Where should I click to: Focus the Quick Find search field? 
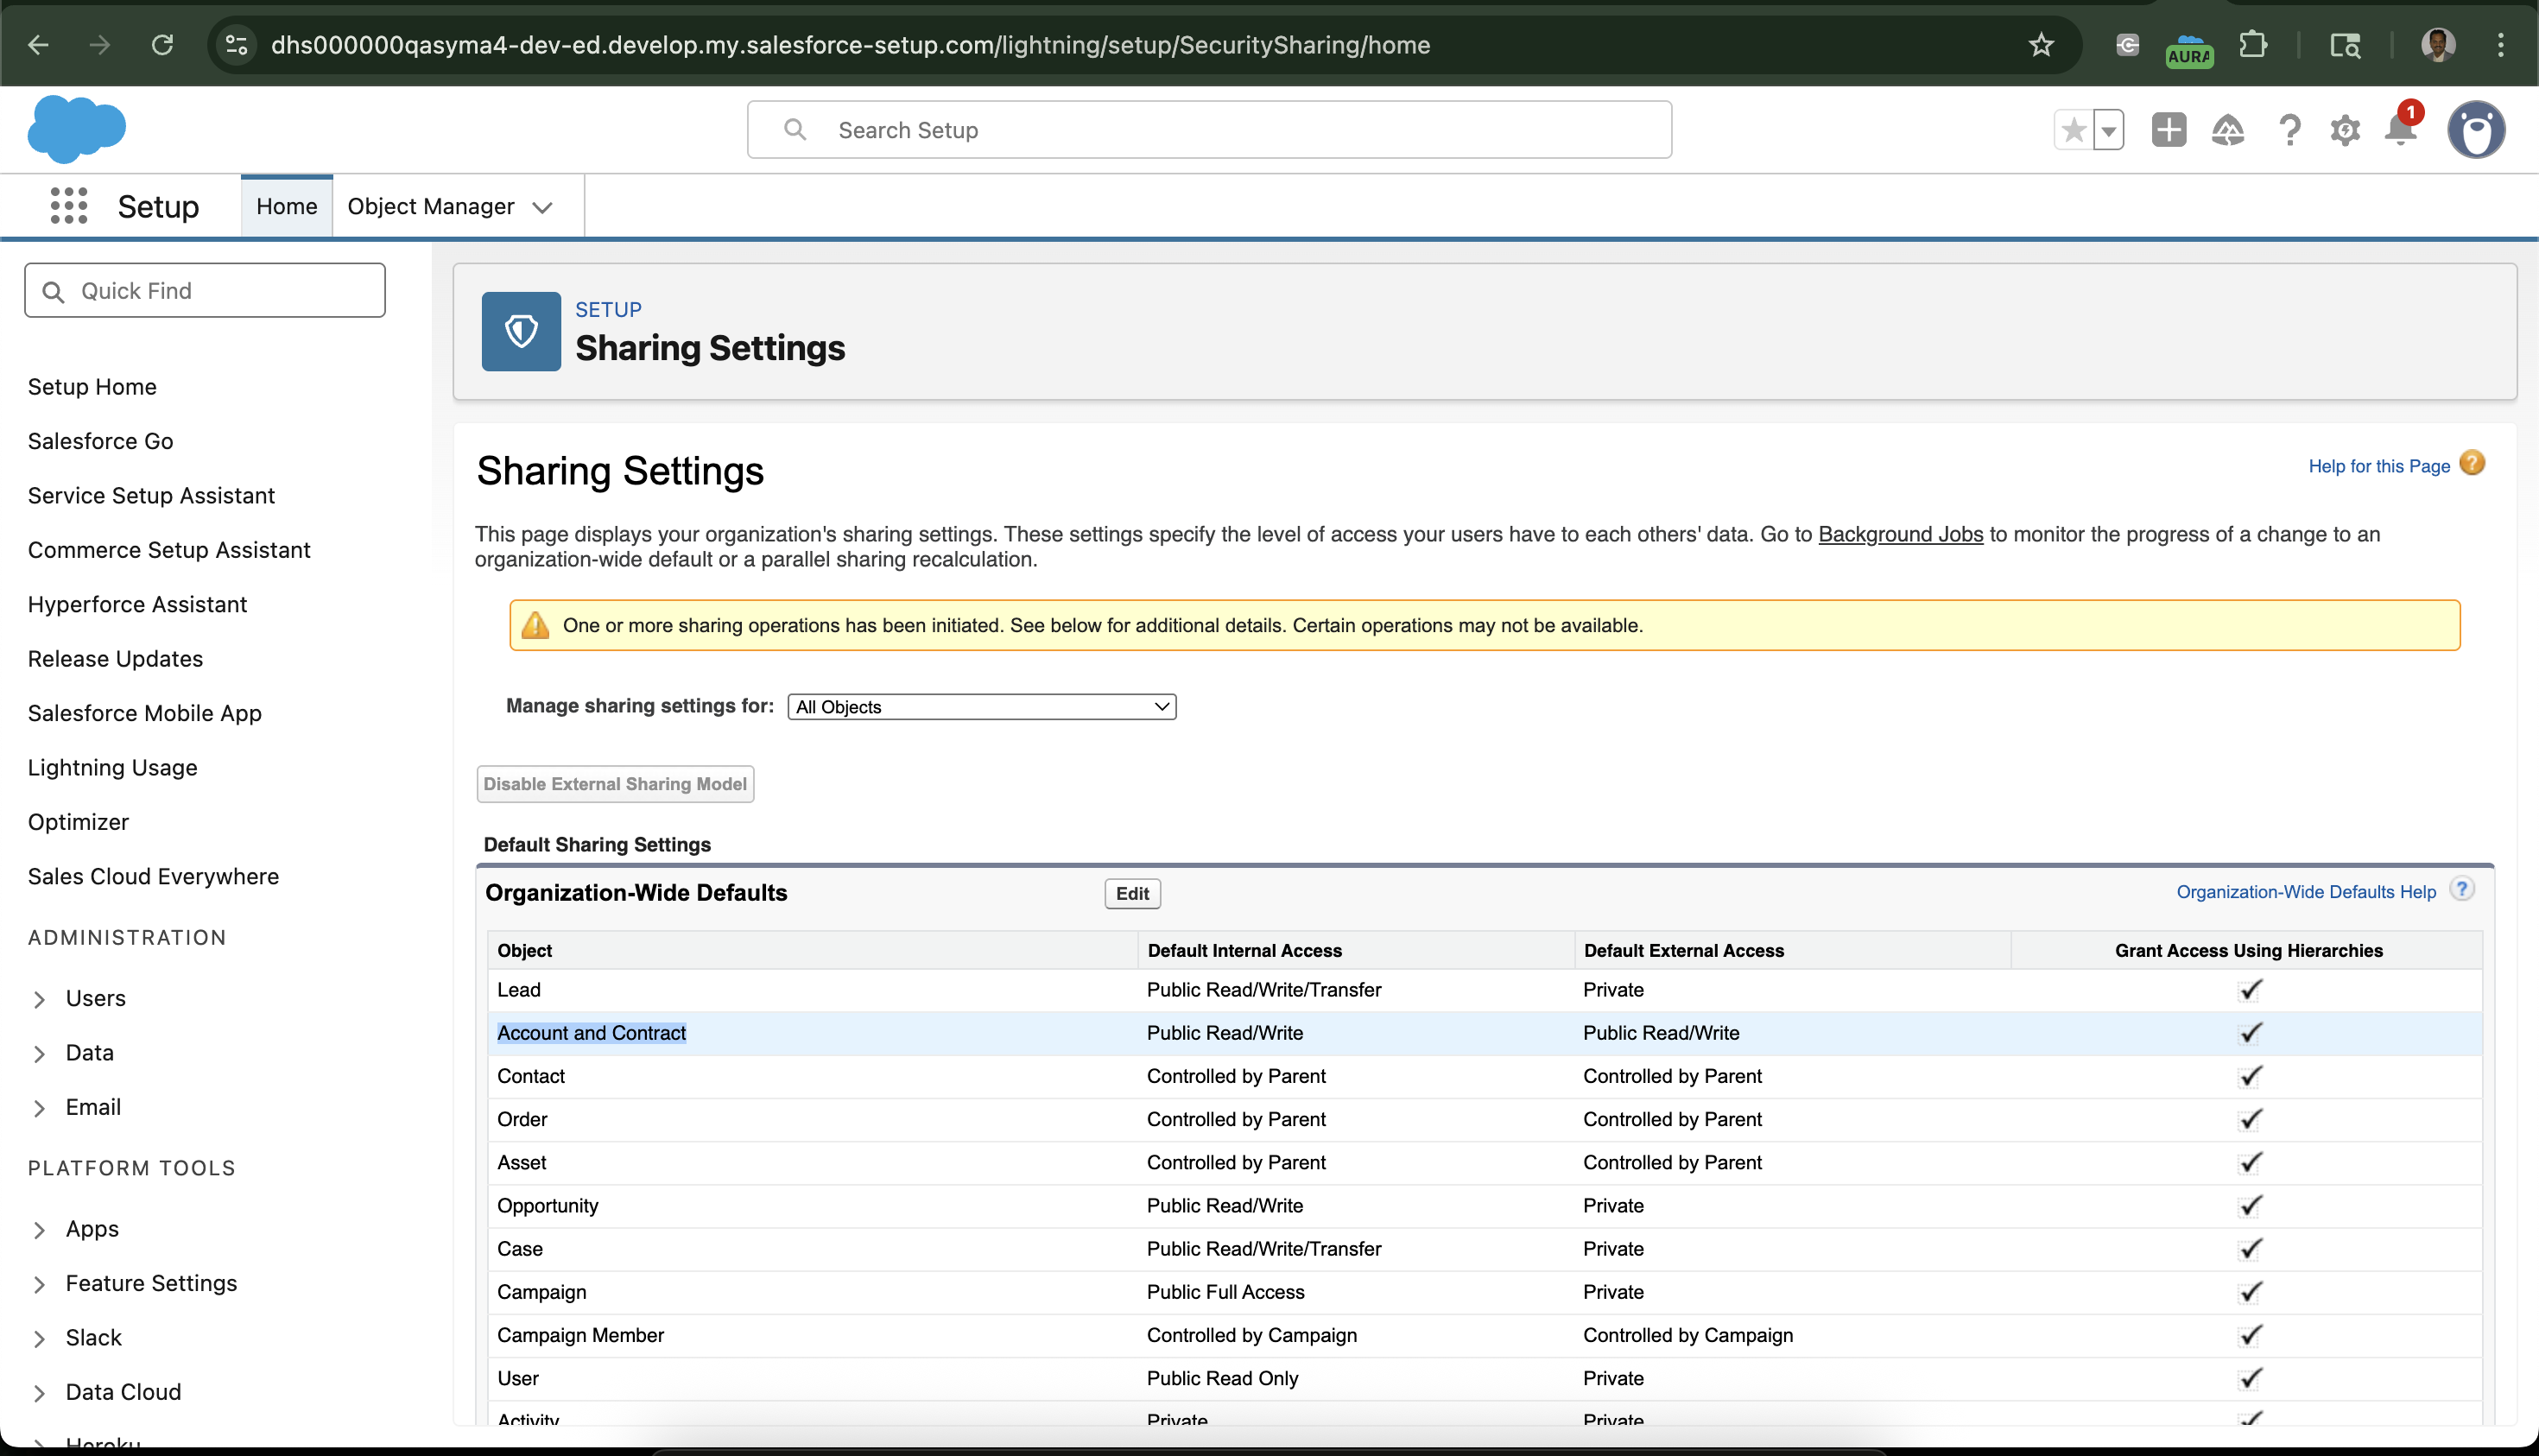coord(205,291)
